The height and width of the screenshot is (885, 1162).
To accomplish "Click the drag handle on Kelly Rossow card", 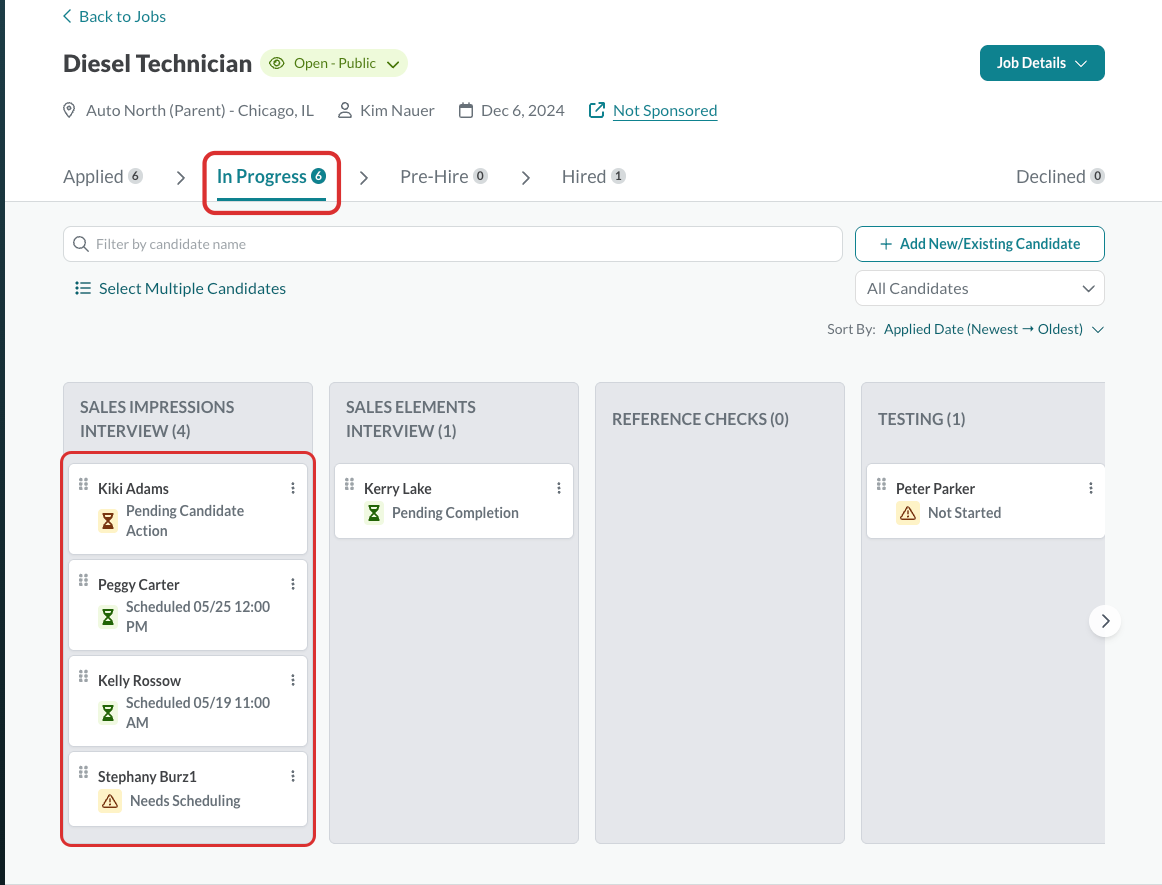I will coord(83,676).
